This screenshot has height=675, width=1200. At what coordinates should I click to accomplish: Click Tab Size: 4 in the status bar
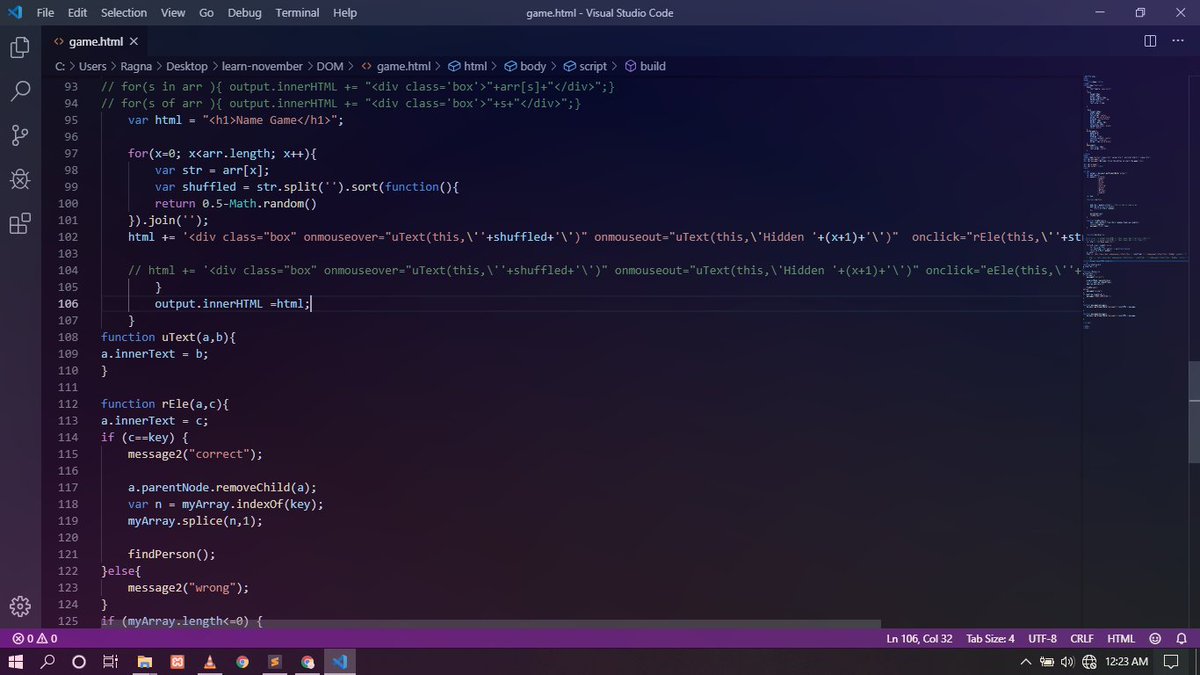(990, 638)
